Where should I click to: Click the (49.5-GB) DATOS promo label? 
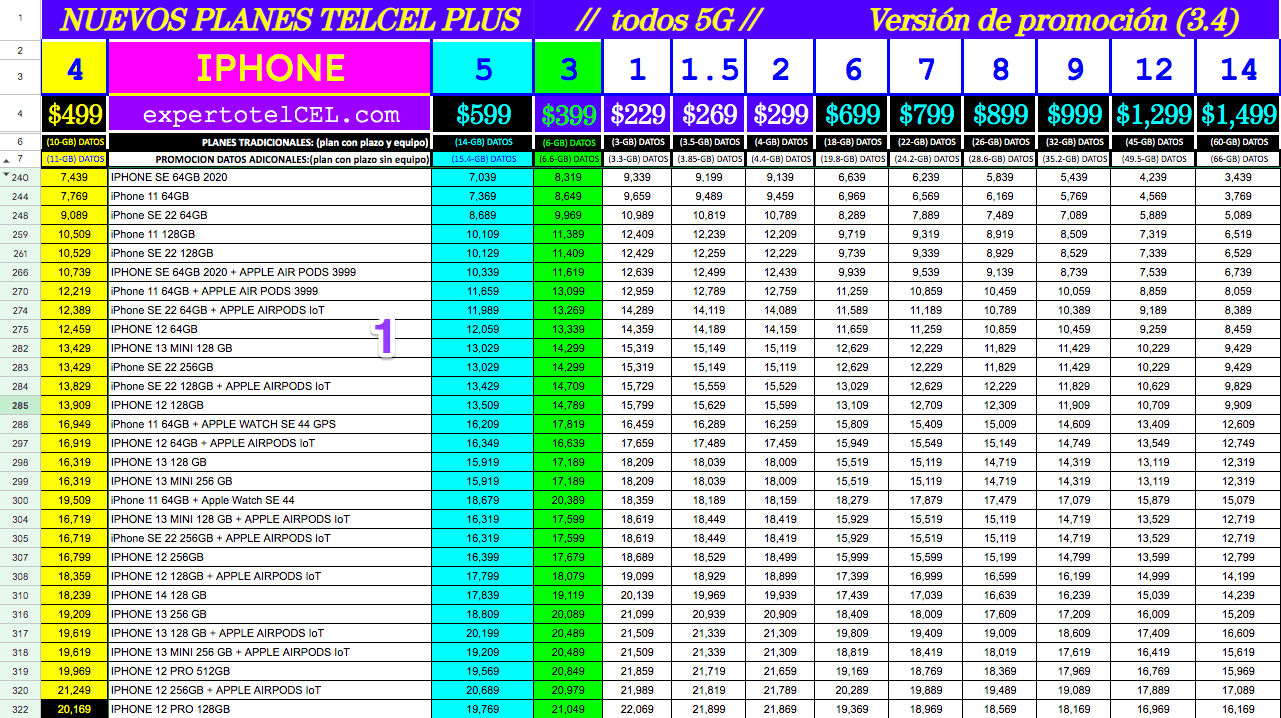click(x=1154, y=158)
